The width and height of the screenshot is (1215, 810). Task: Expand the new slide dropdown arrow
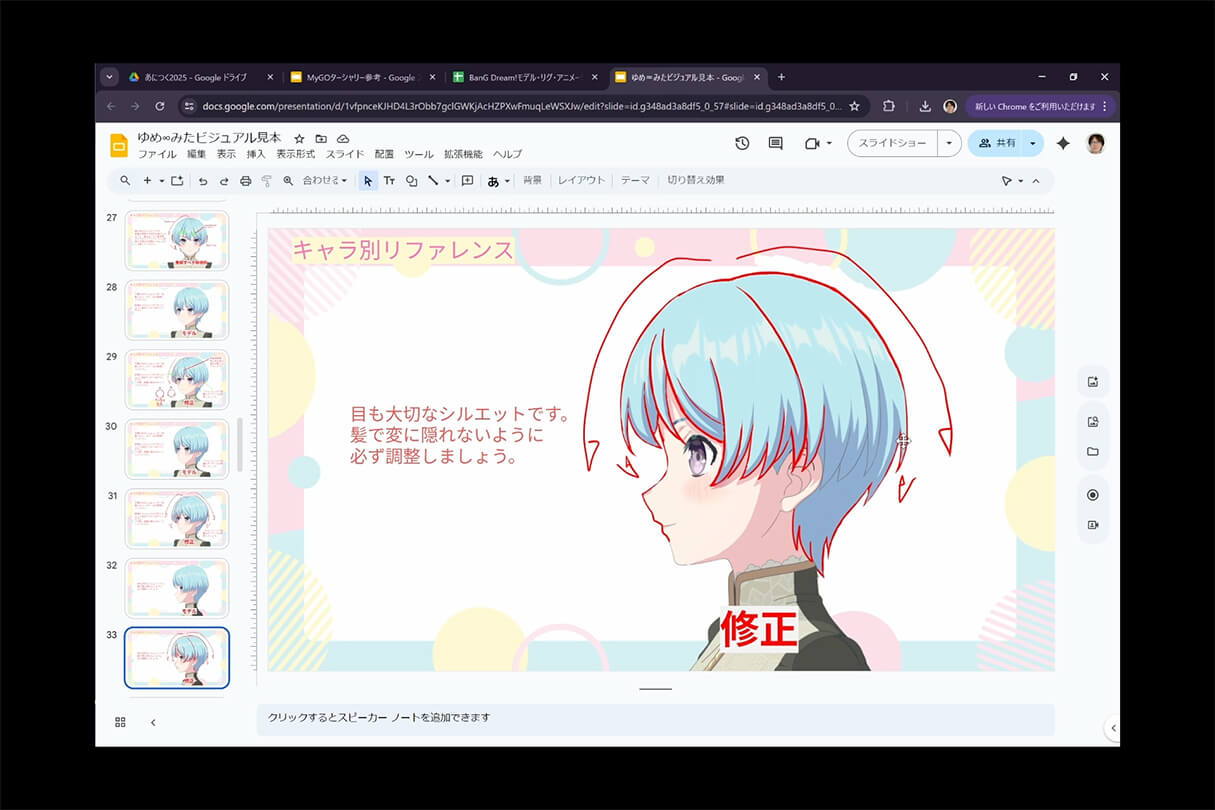tap(160, 180)
